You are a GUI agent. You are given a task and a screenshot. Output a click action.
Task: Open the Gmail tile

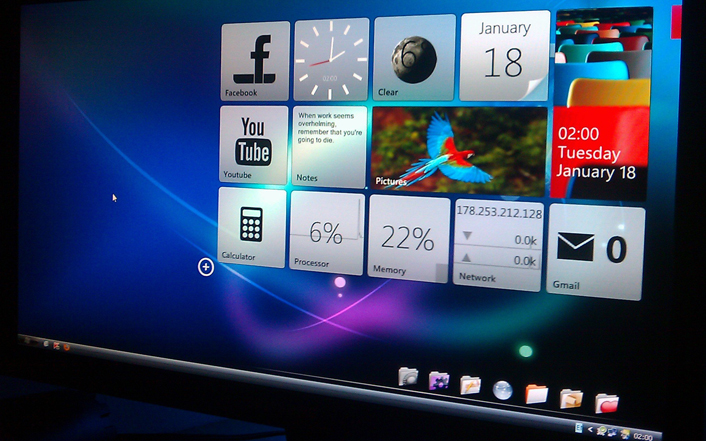pos(596,252)
